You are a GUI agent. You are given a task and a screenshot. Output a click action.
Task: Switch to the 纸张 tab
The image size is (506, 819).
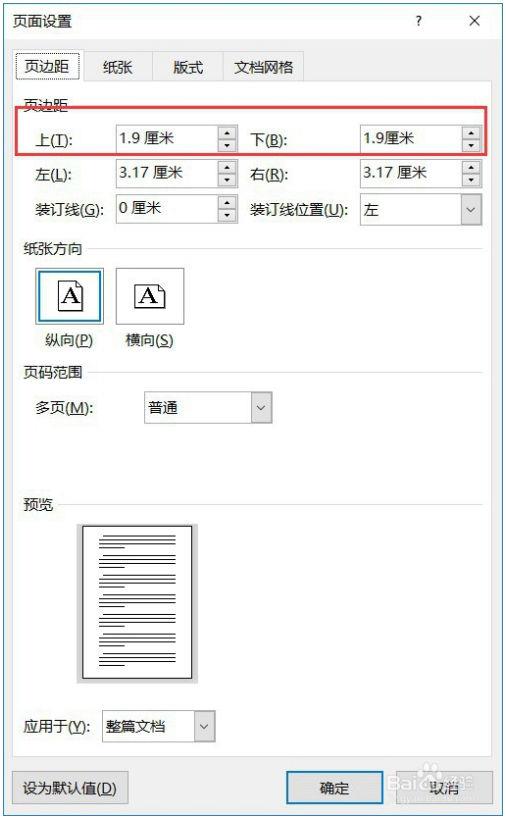tap(118, 67)
